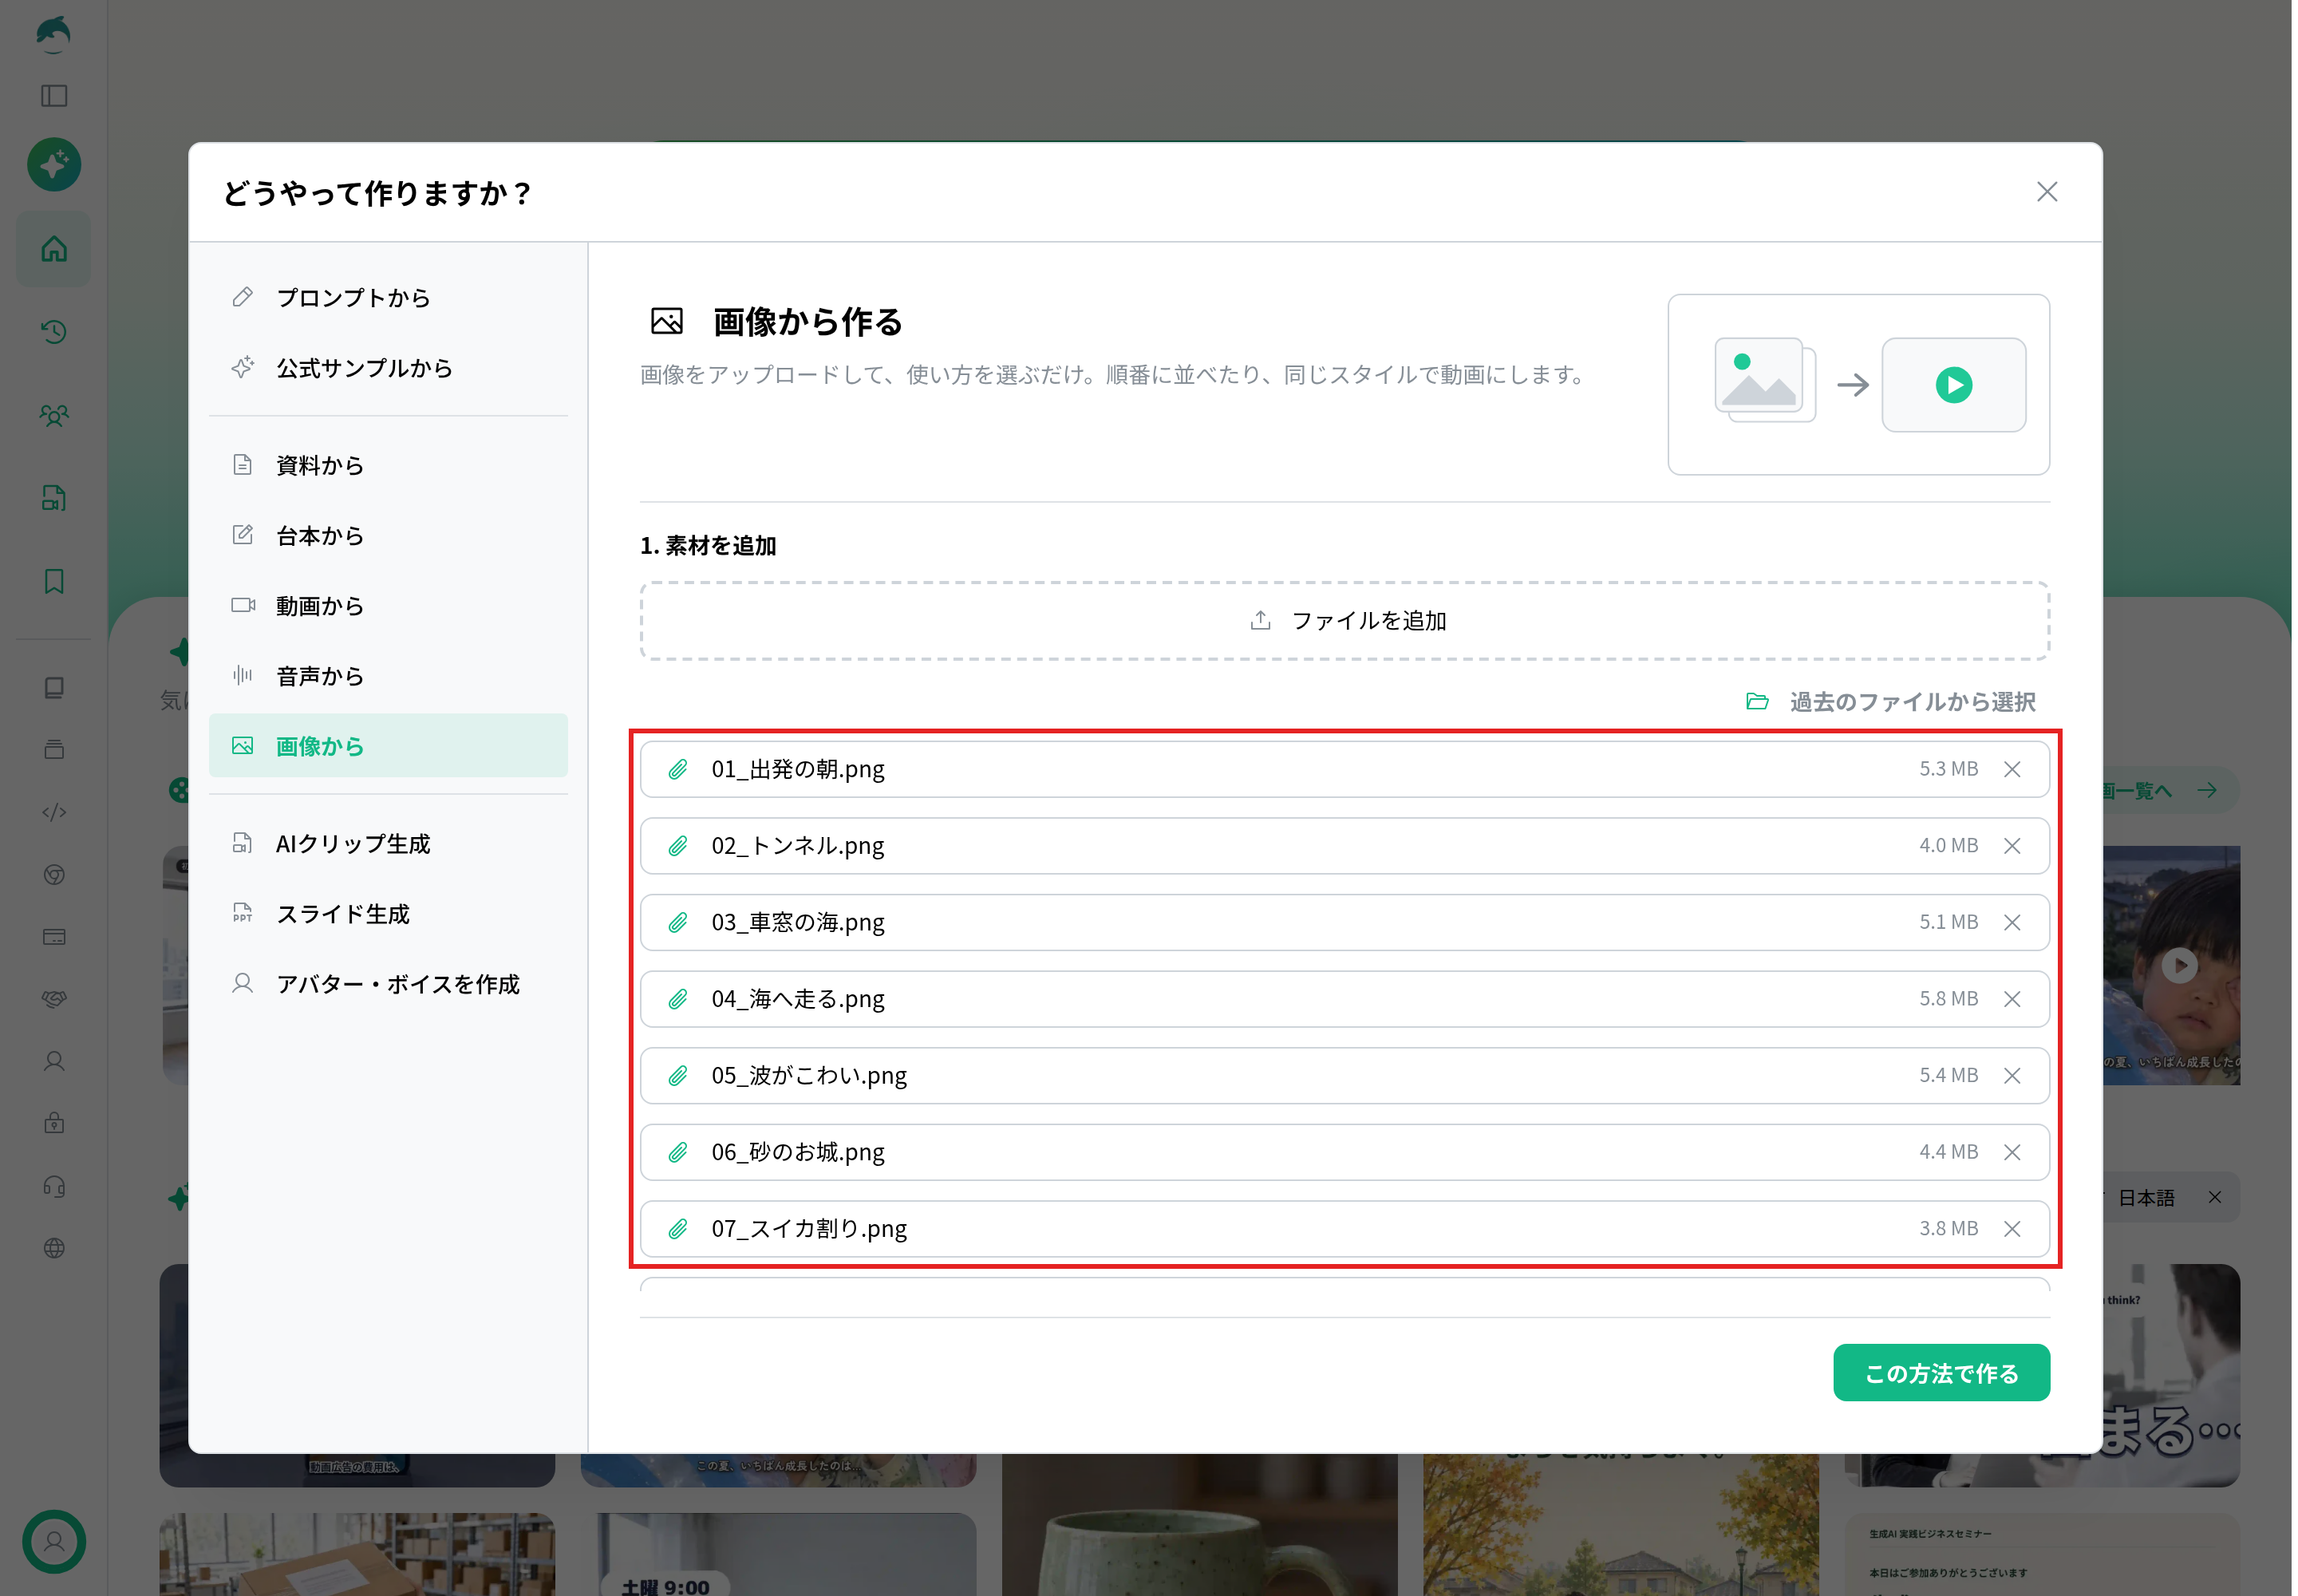Click file name 03_車窓の海.png
2298x1596 pixels.
[x=798, y=922]
